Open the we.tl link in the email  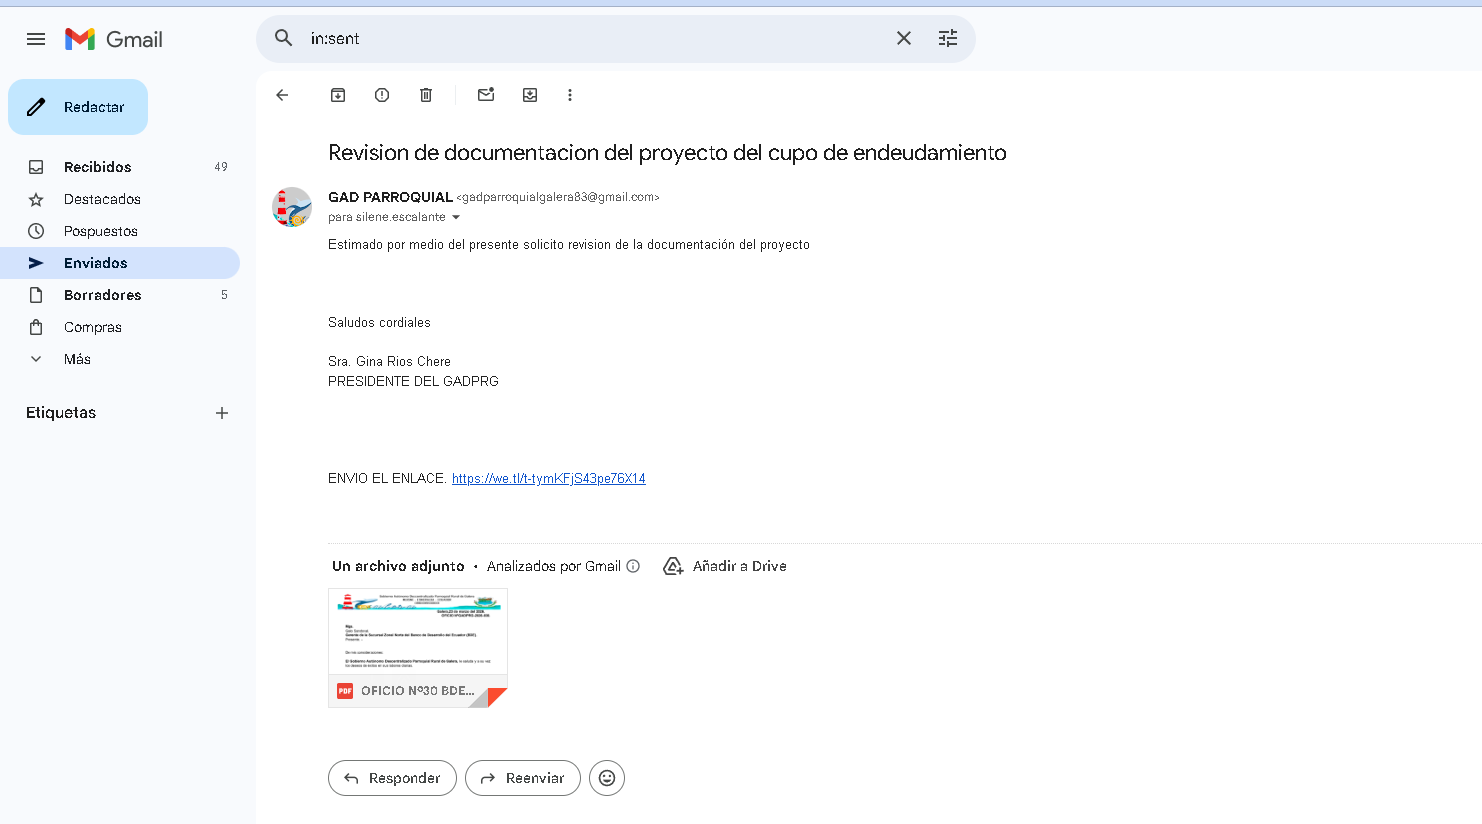coord(548,479)
